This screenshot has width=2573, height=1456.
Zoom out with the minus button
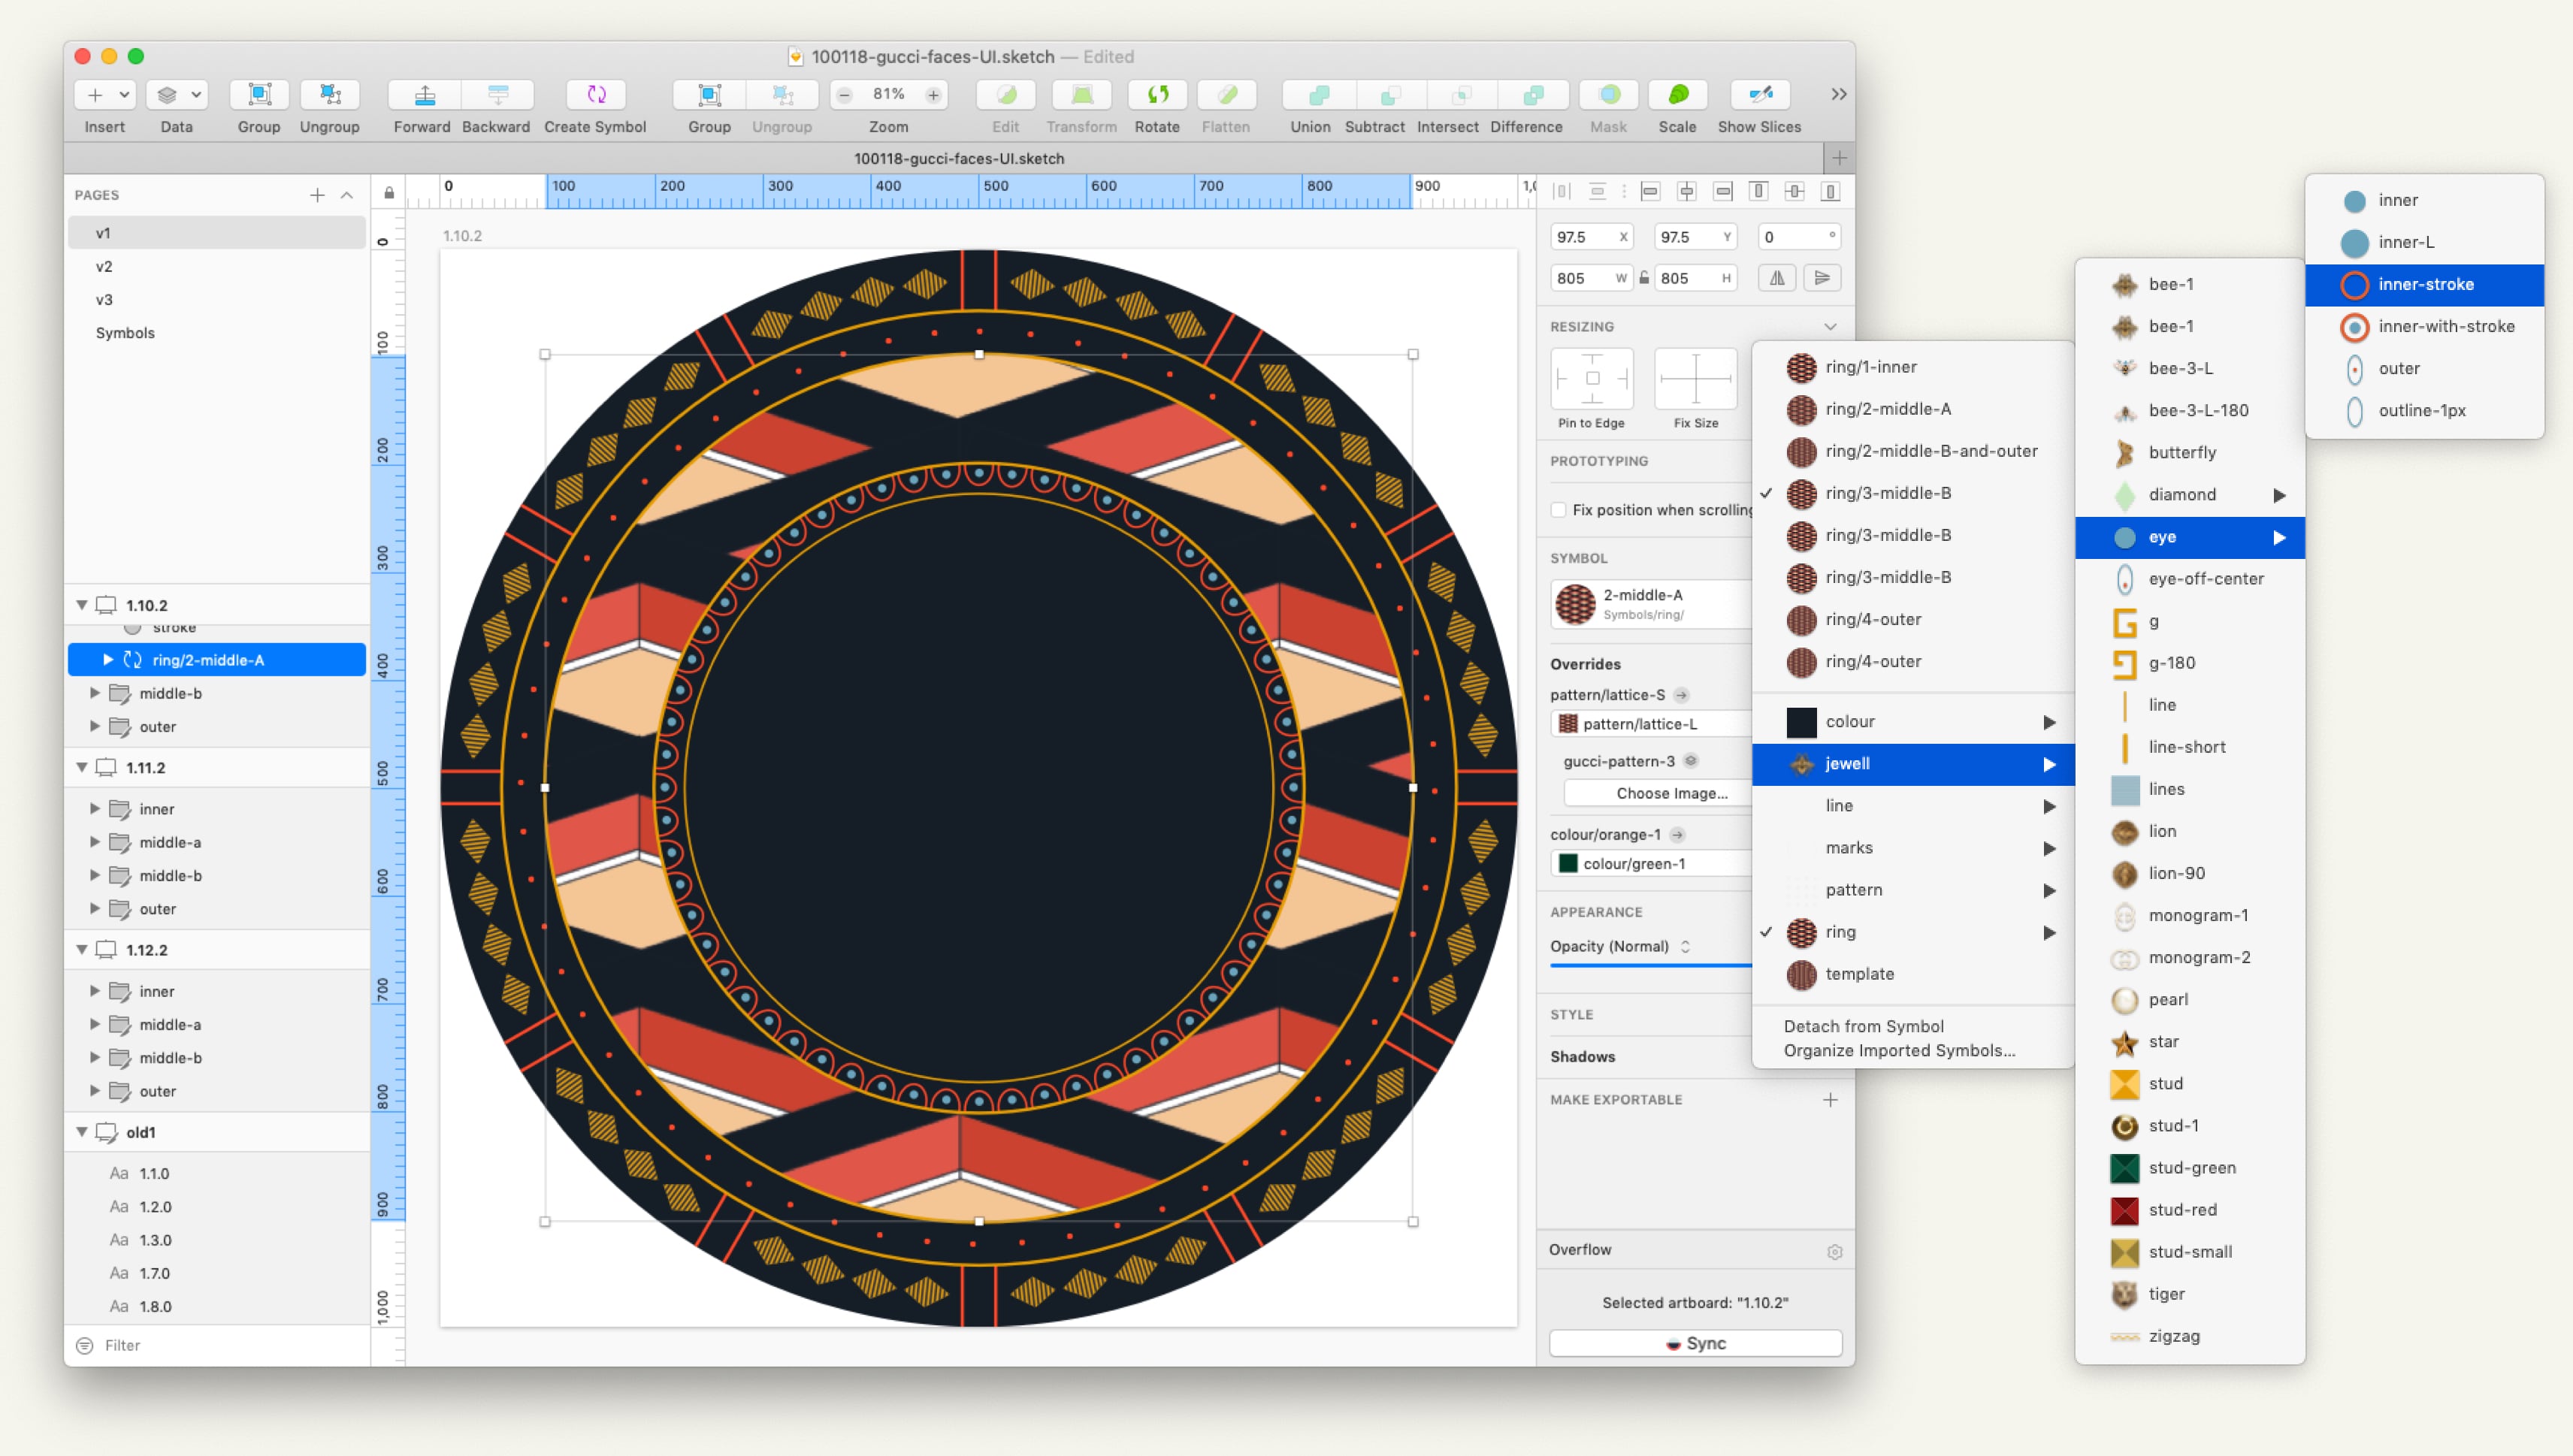[x=844, y=95]
